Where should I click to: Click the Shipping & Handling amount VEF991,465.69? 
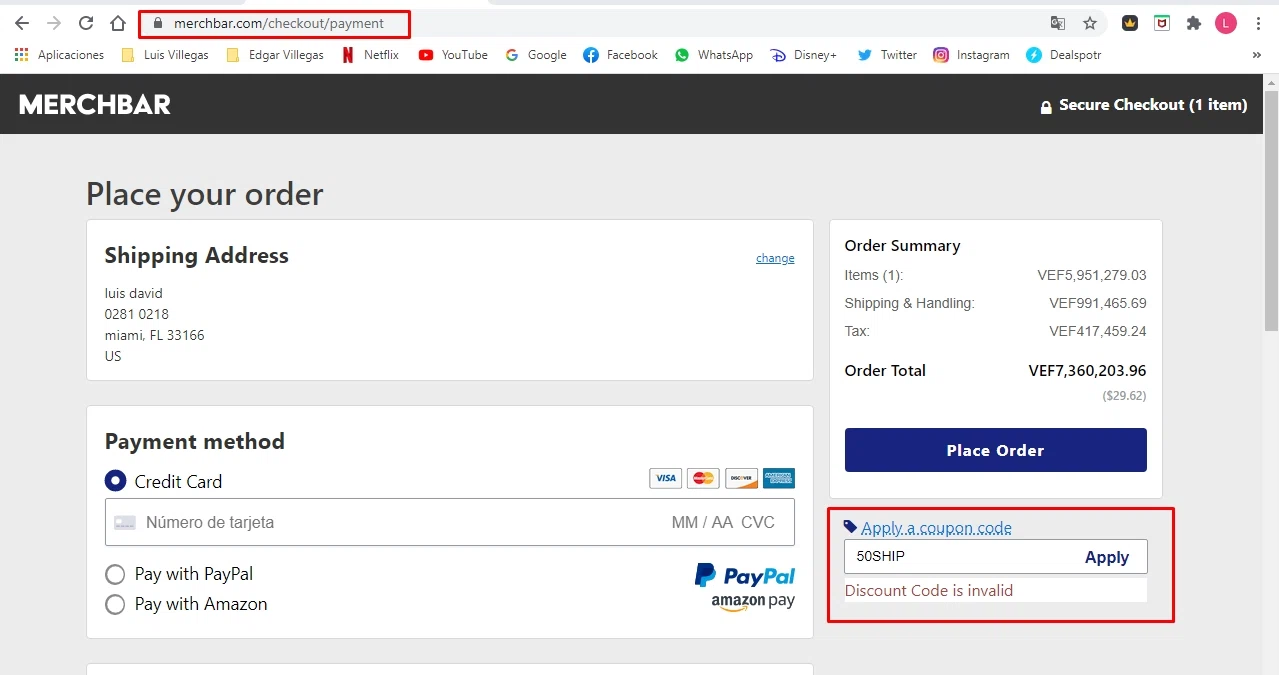coord(1098,303)
